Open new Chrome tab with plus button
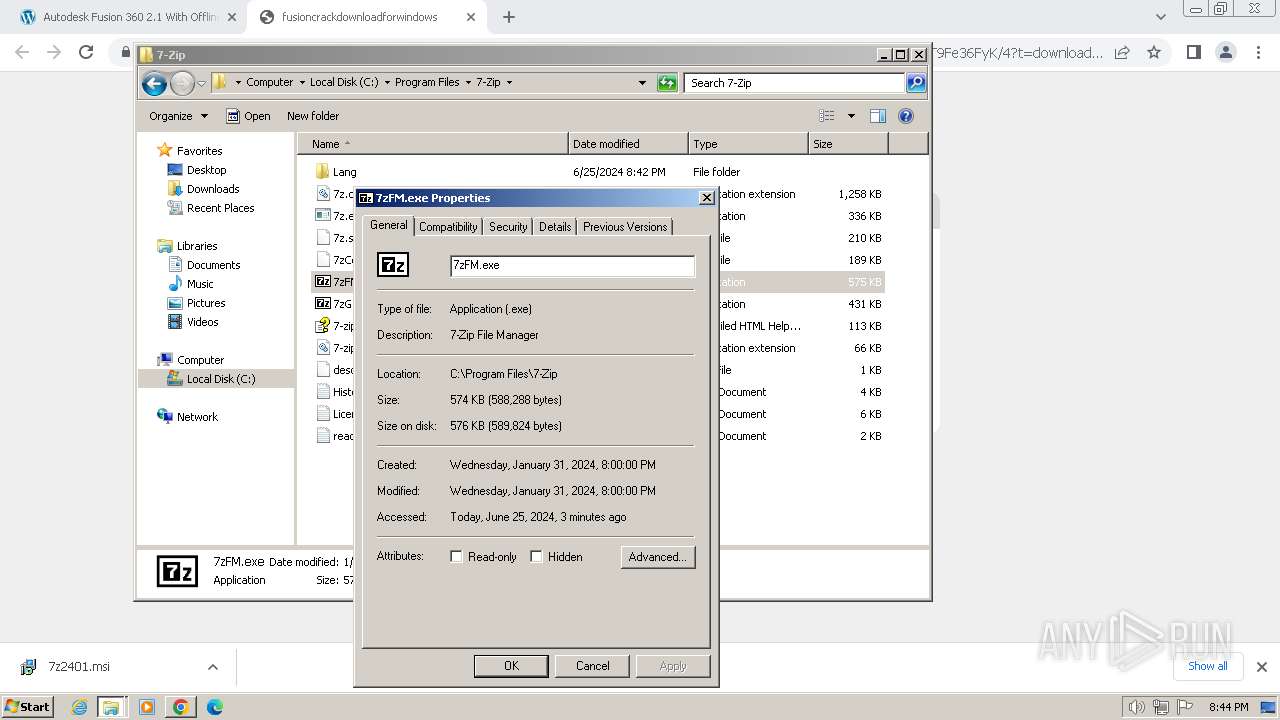1280x720 pixels. (x=509, y=17)
